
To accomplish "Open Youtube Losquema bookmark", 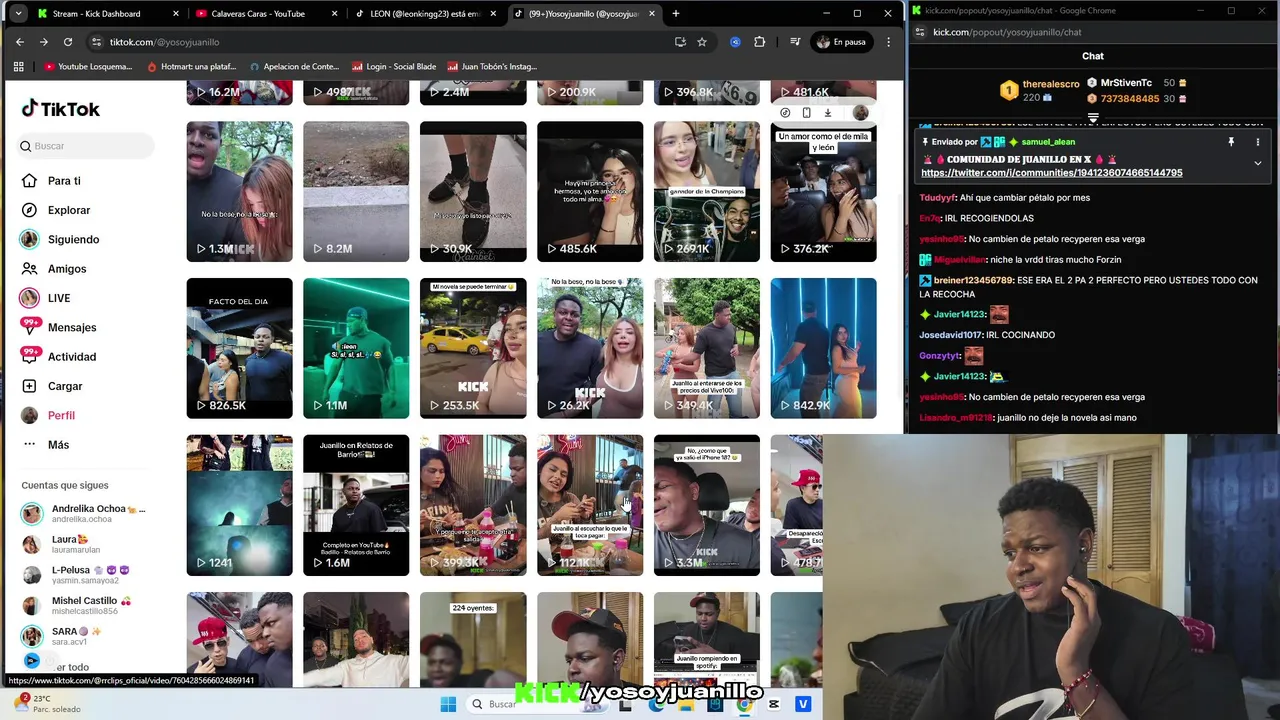I will (89, 67).
